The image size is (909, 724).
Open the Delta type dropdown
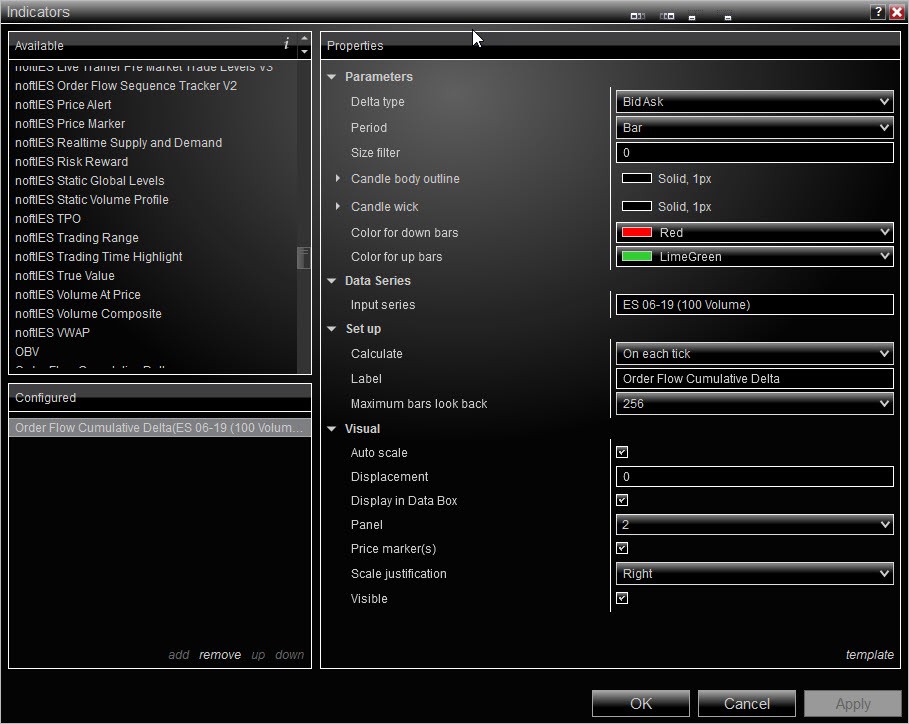pyautogui.click(x=755, y=102)
